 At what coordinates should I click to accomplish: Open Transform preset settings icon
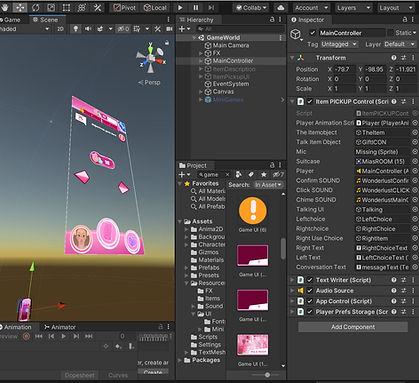[x=404, y=58]
